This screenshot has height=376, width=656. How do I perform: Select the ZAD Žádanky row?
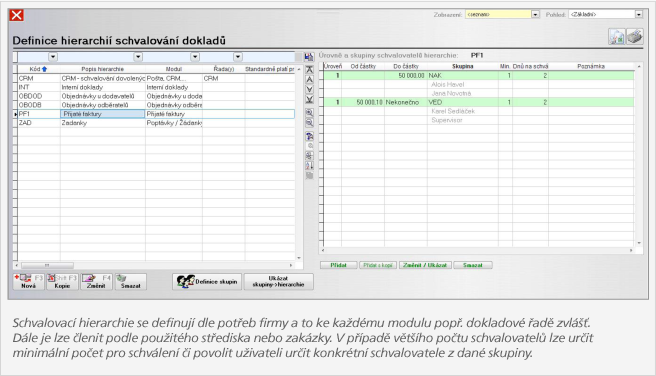(156, 123)
